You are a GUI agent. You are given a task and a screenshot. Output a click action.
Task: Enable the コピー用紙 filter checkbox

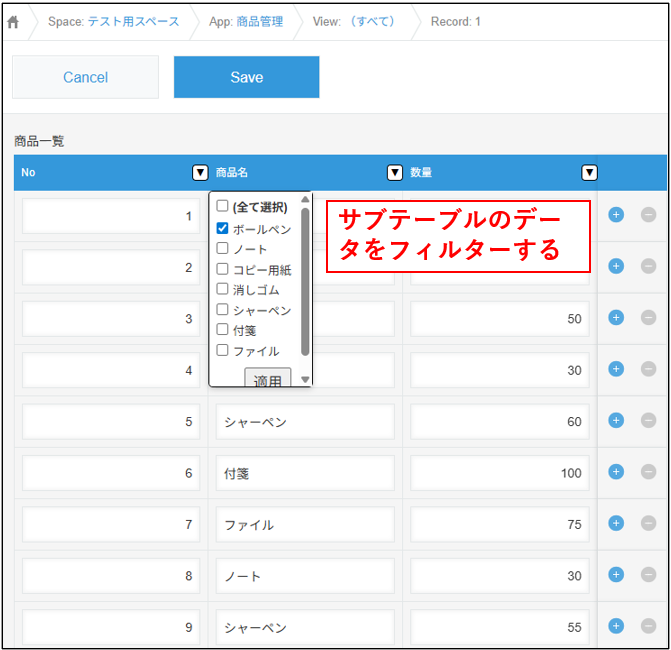[223, 269]
